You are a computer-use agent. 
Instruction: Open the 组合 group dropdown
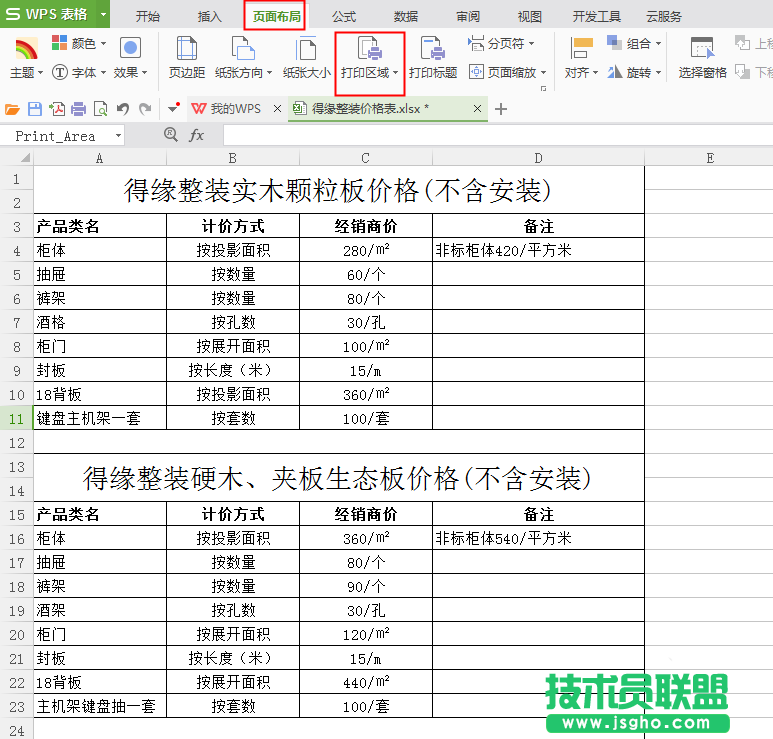point(634,43)
